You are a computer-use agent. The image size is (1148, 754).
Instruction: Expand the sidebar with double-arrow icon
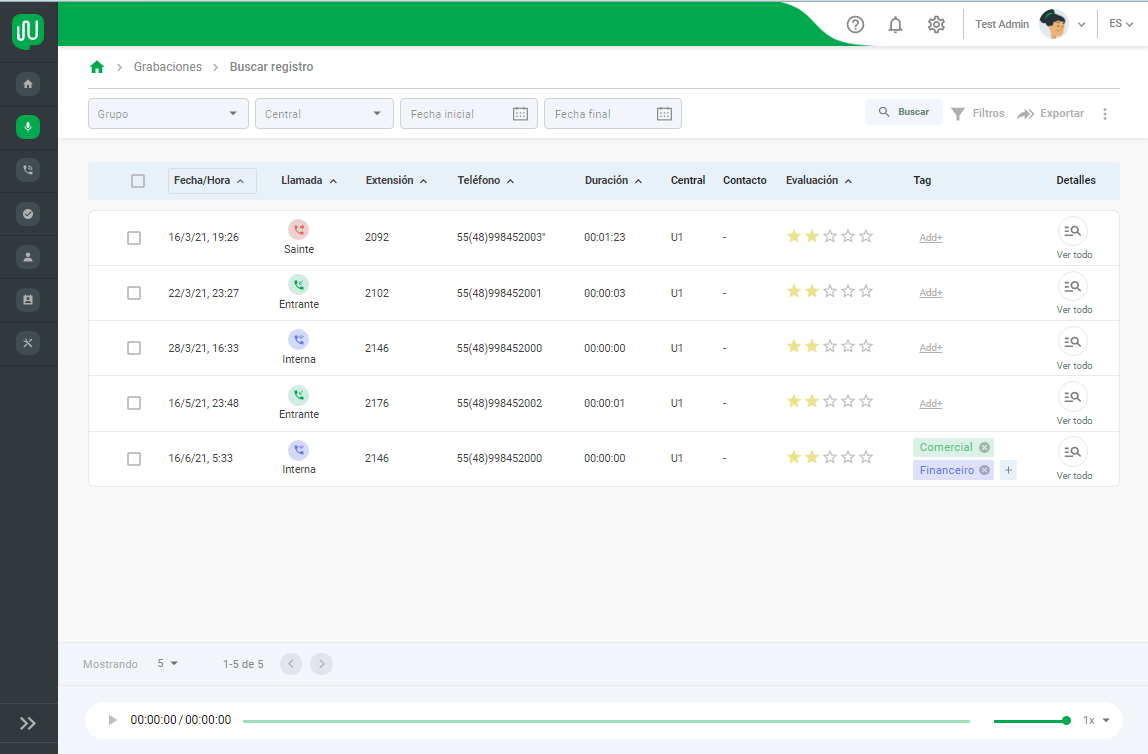[x=28, y=723]
